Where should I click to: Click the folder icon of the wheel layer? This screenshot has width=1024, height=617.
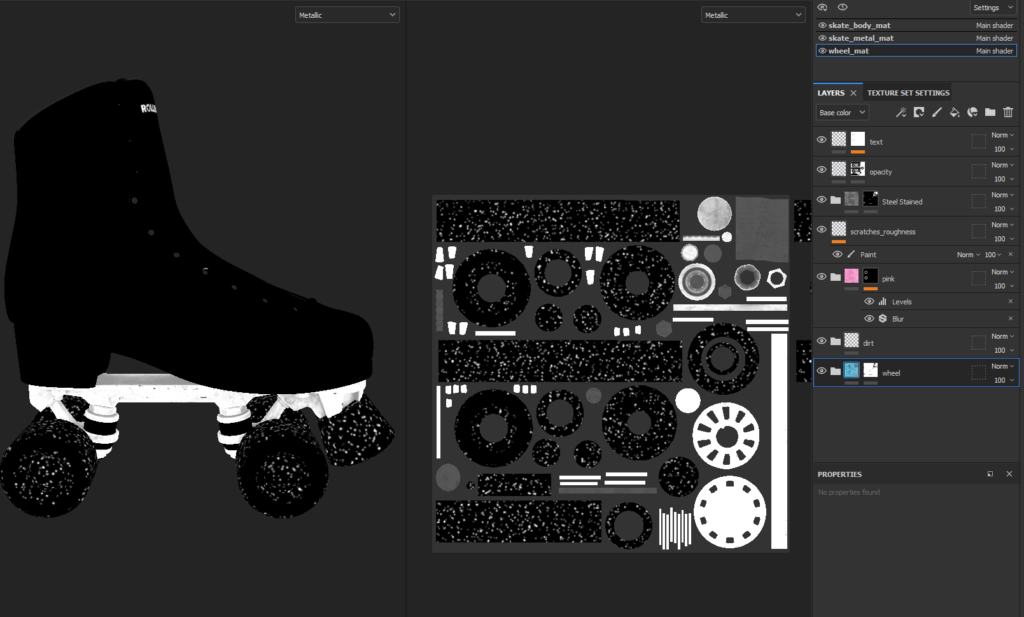pos(835,371)
